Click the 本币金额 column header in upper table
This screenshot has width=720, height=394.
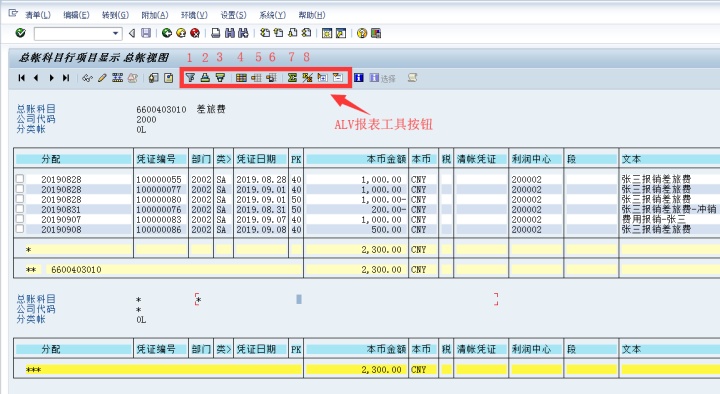tap(356, 159)
